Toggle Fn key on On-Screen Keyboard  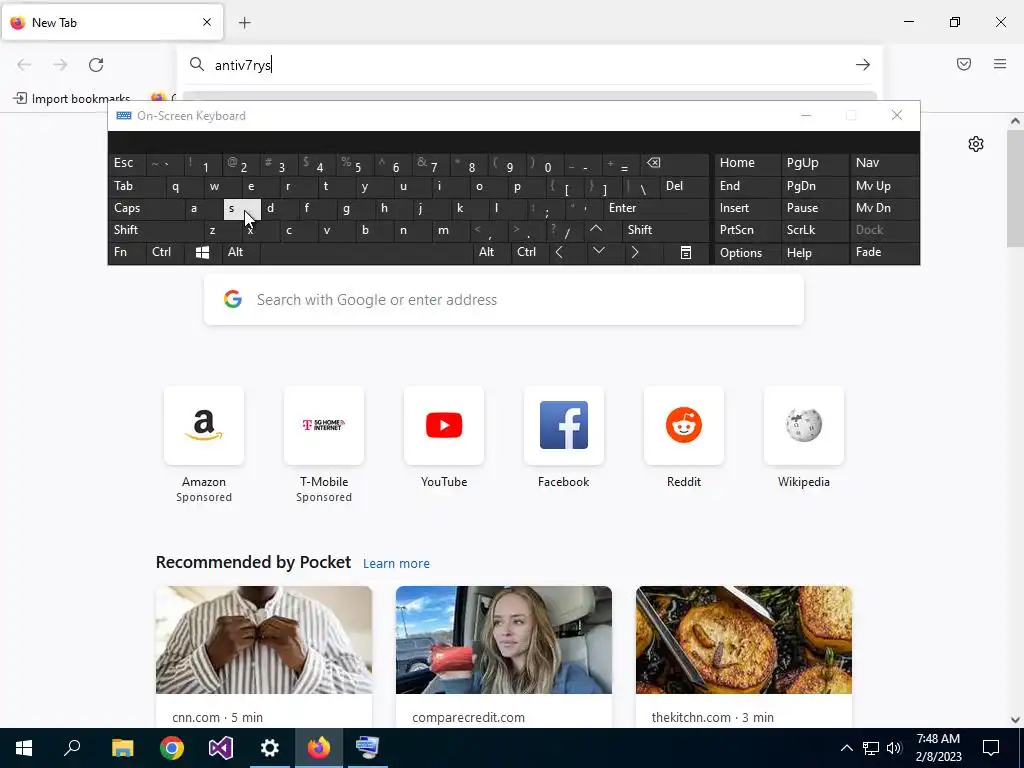pos(127,253)
